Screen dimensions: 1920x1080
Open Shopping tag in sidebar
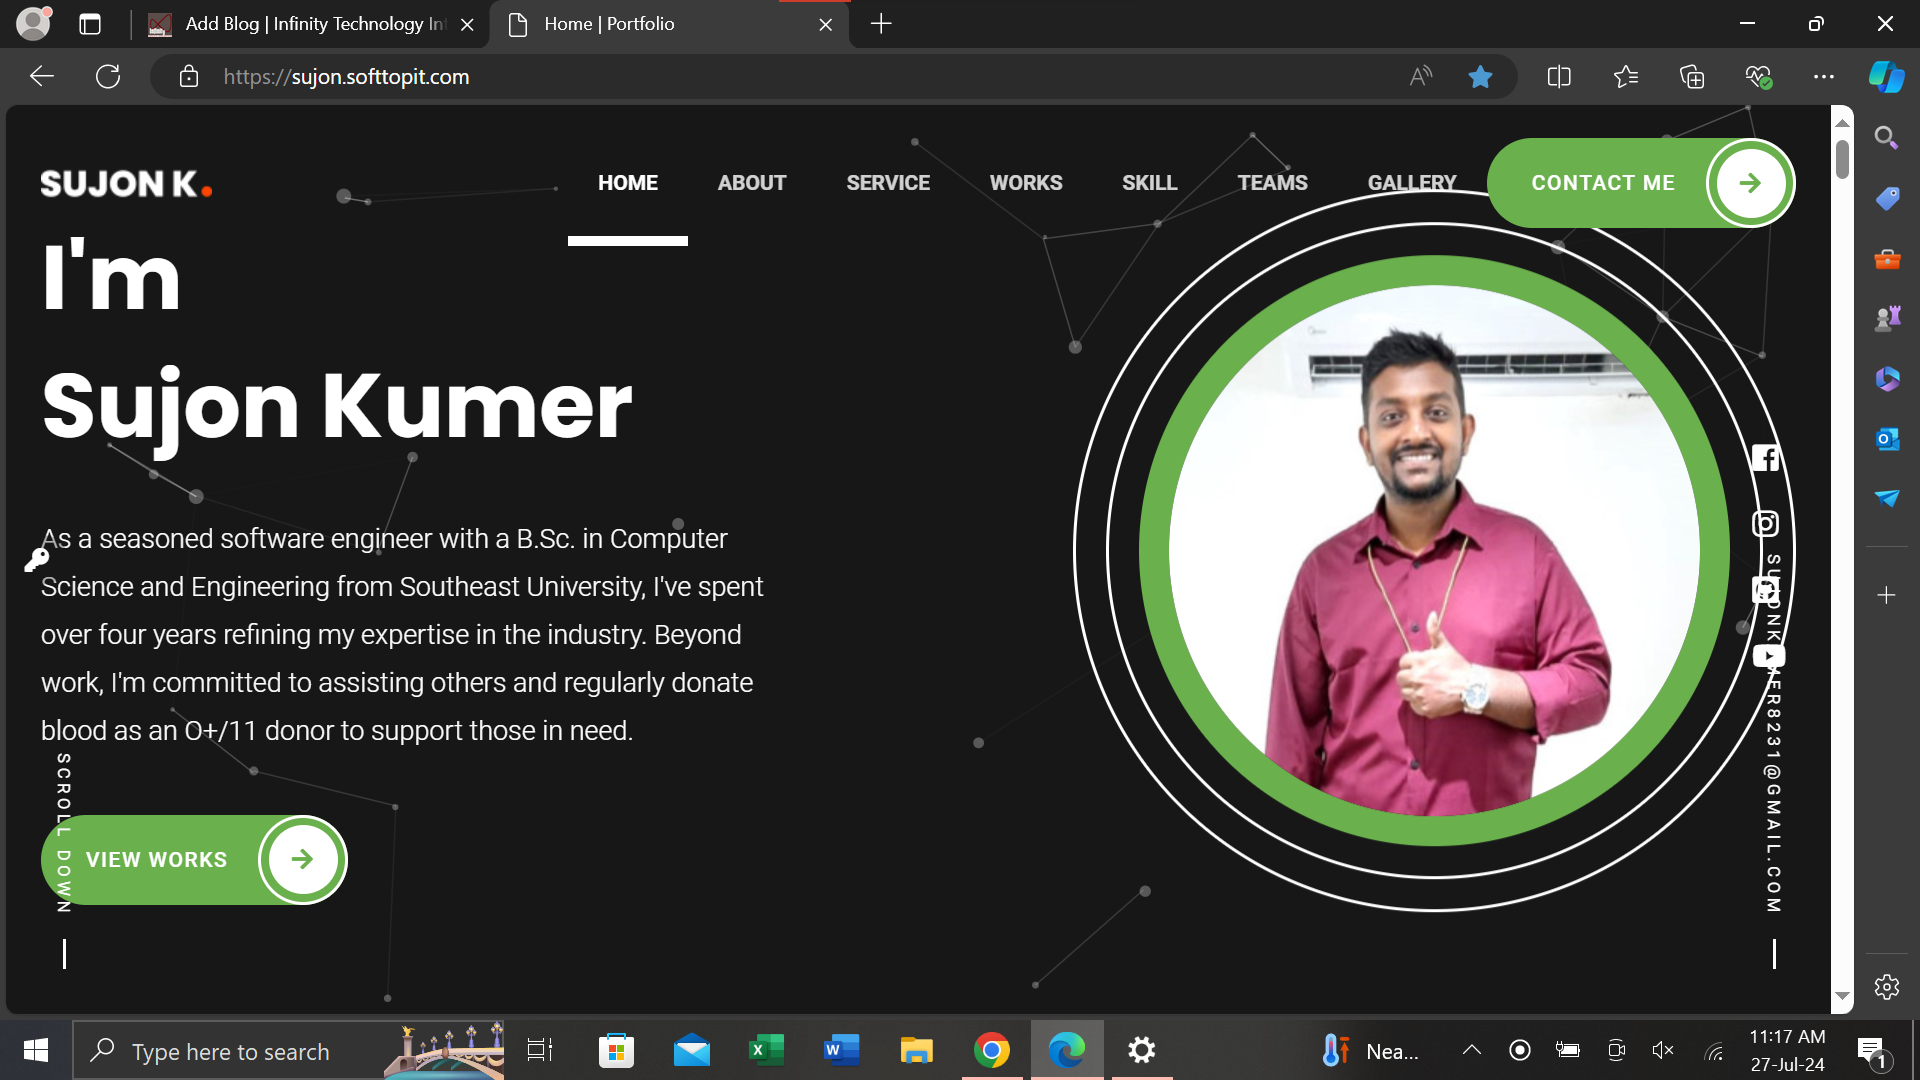click(x=1886, y=198)
